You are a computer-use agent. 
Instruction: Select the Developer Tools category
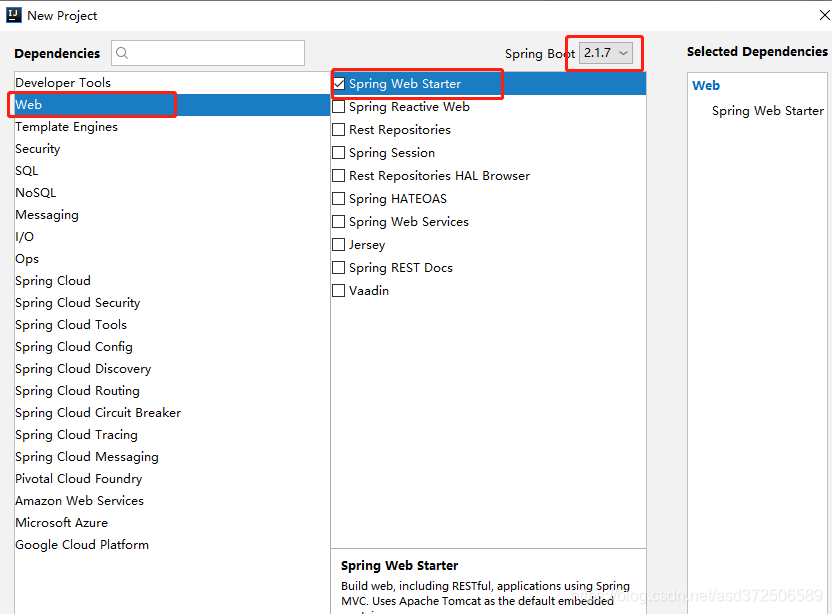click(x=172, y=83)
